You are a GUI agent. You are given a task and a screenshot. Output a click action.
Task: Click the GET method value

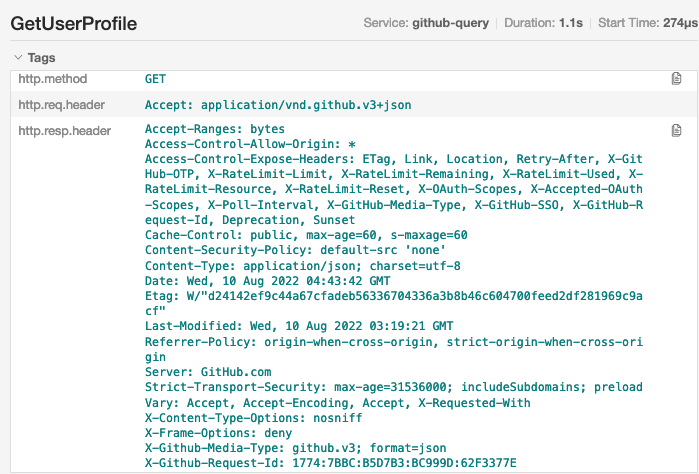(155, 78)
